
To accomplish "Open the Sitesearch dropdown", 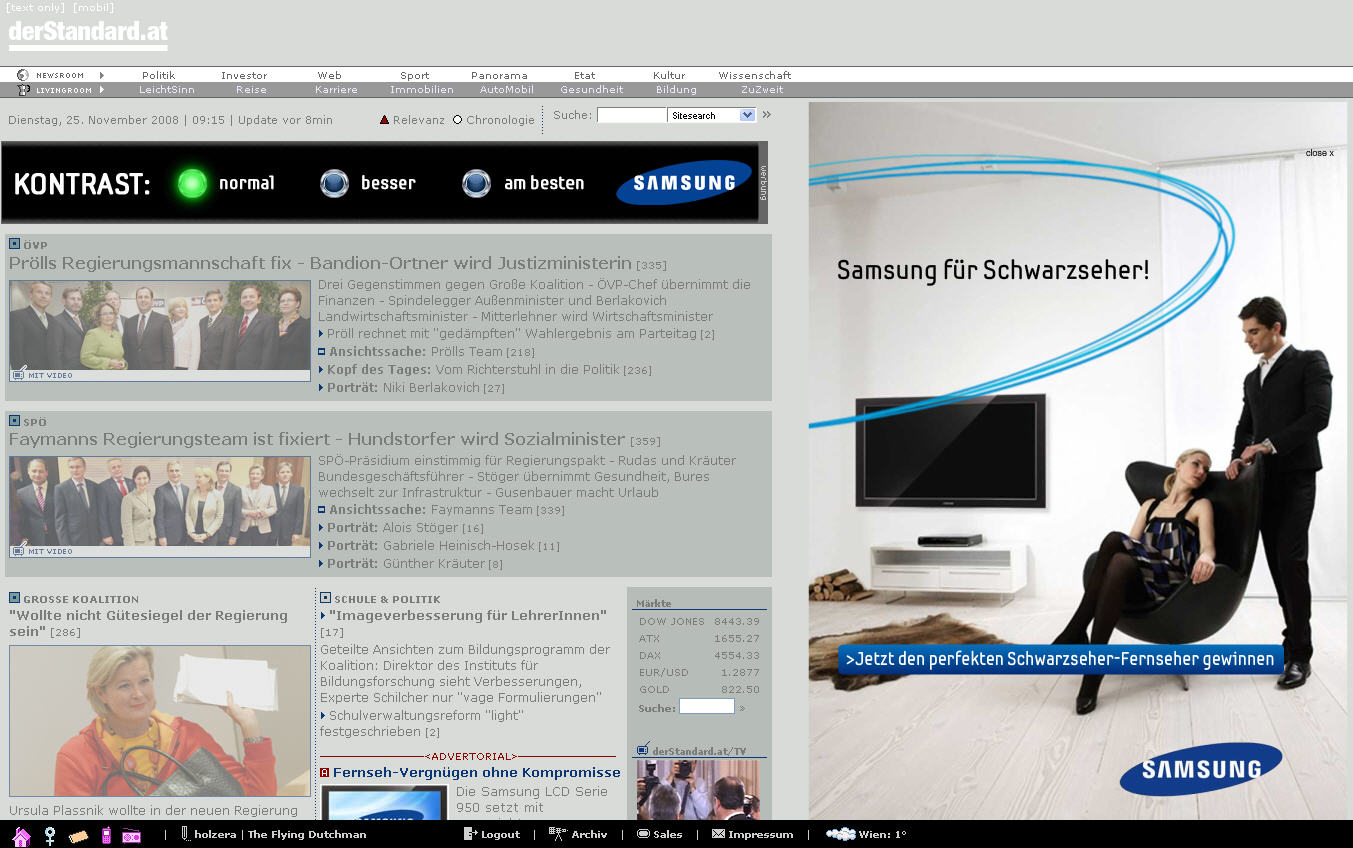I will point(747,115).
